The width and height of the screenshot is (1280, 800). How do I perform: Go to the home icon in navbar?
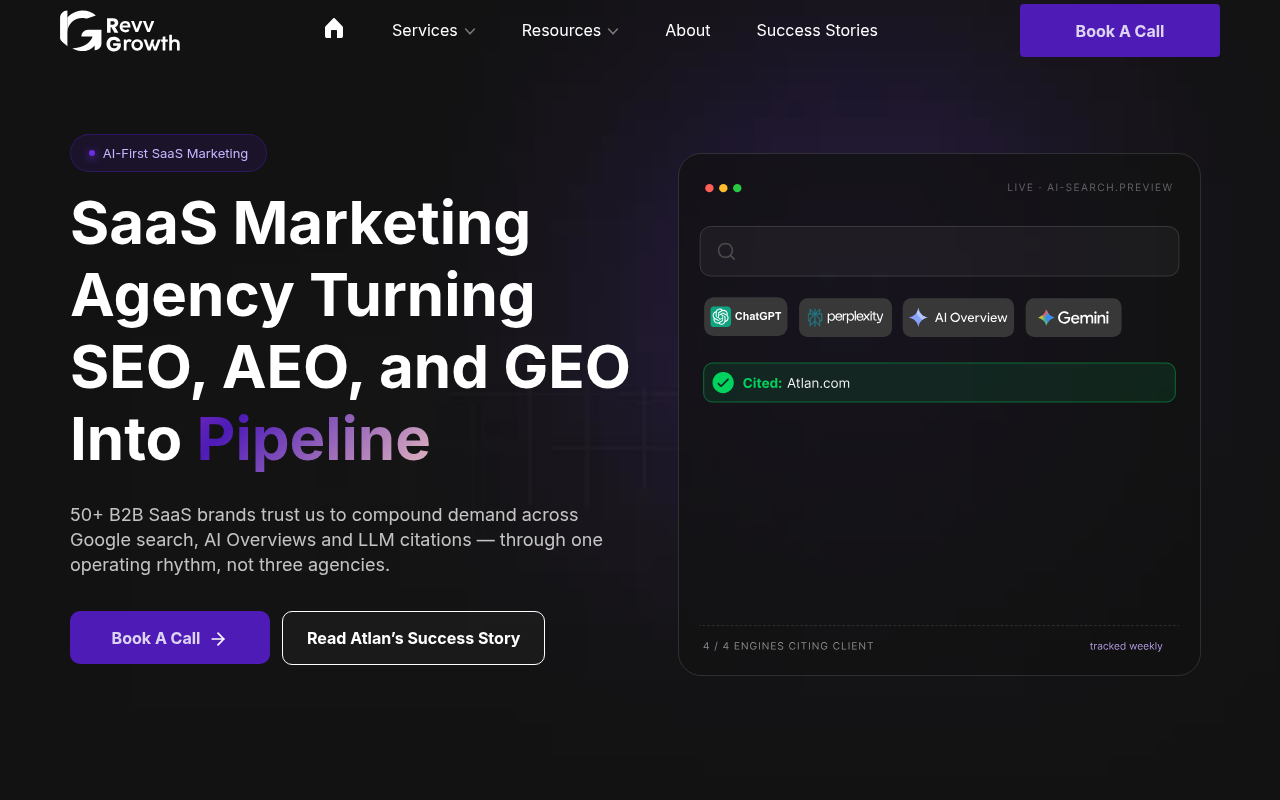tap(334, 29)
